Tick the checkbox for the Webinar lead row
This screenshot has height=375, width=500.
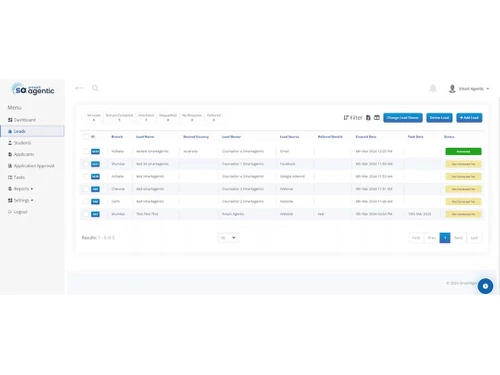point(86,189)
